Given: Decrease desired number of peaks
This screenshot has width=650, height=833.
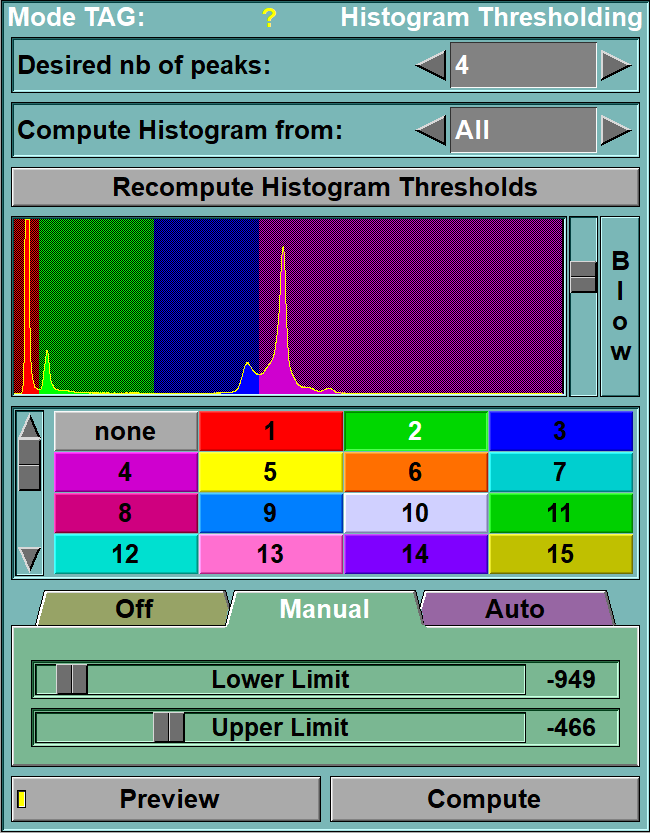Looking at the screenshot, I should pyautogui.click(x=431, y=65).
